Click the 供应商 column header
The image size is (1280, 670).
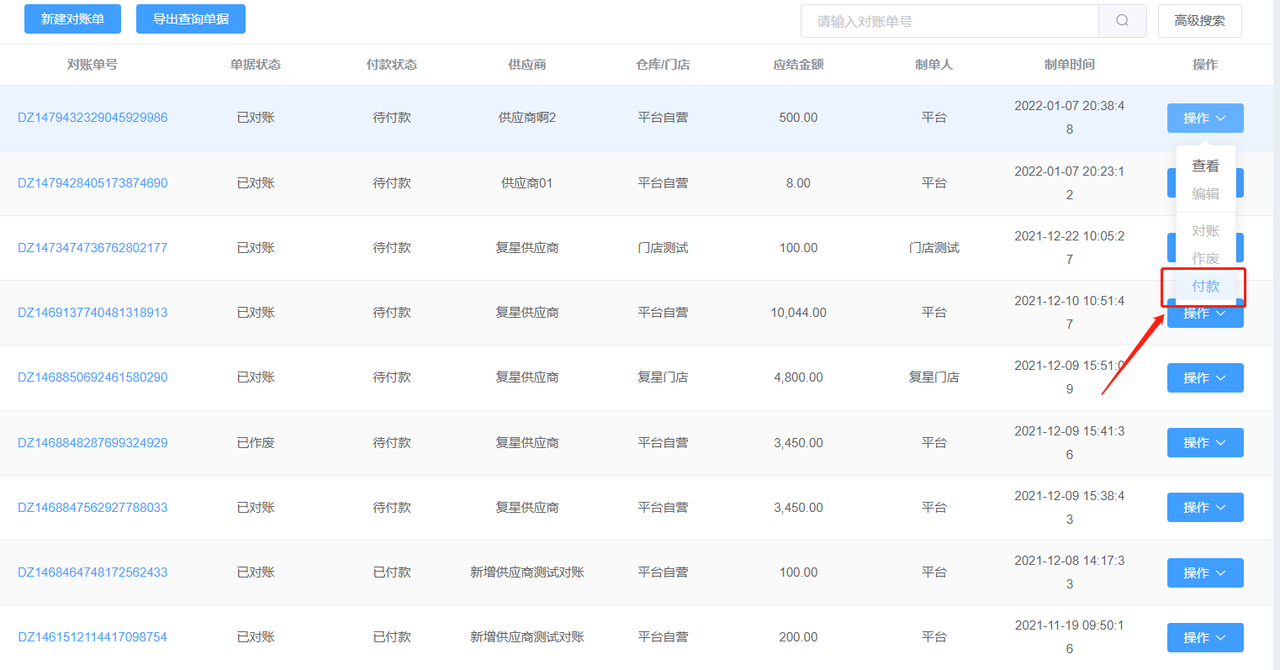(527, 65)
